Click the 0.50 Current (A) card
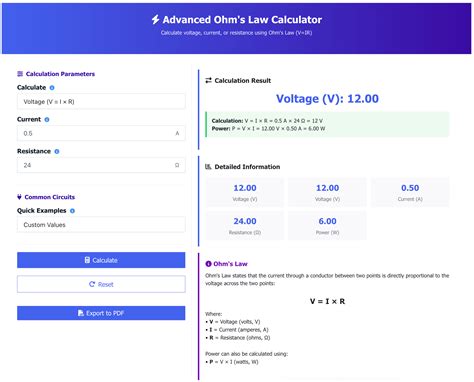This screenshot has width=474, height=382. [410, 192]
